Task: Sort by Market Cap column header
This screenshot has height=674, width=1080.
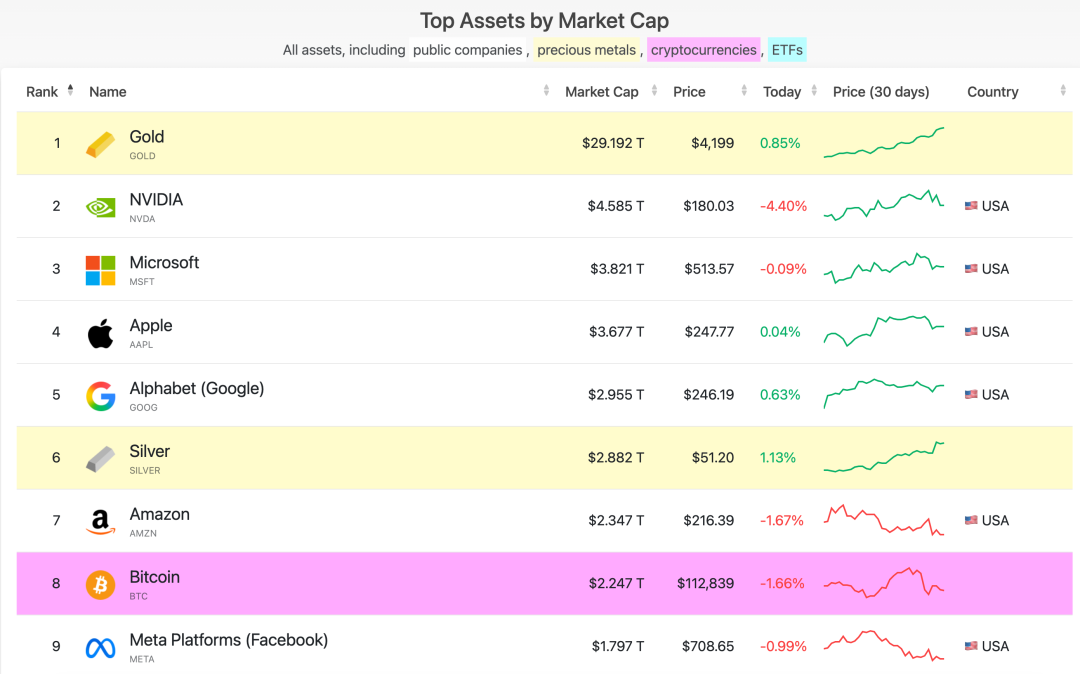Action: [x=601, y=92]
